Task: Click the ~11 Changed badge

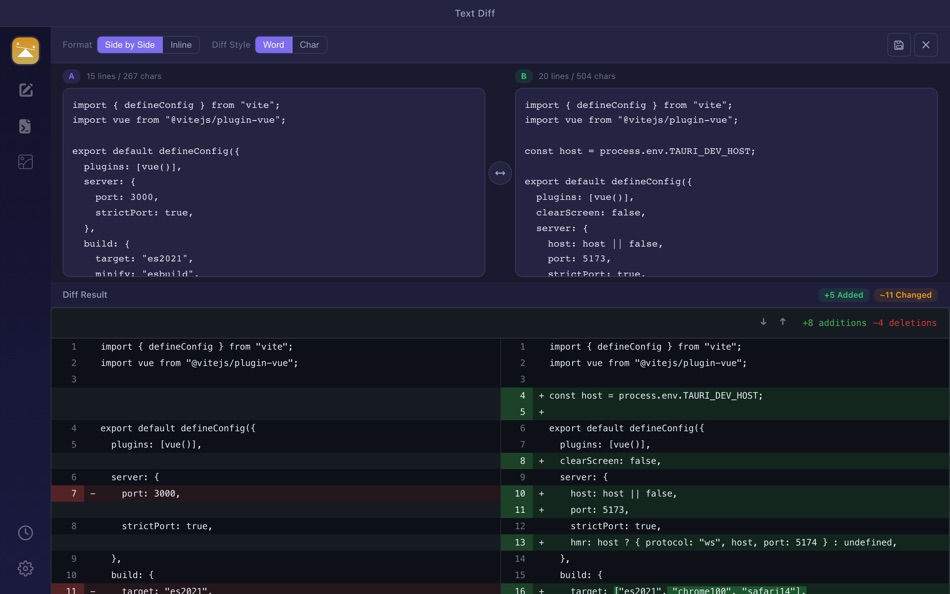Action: 905,295
